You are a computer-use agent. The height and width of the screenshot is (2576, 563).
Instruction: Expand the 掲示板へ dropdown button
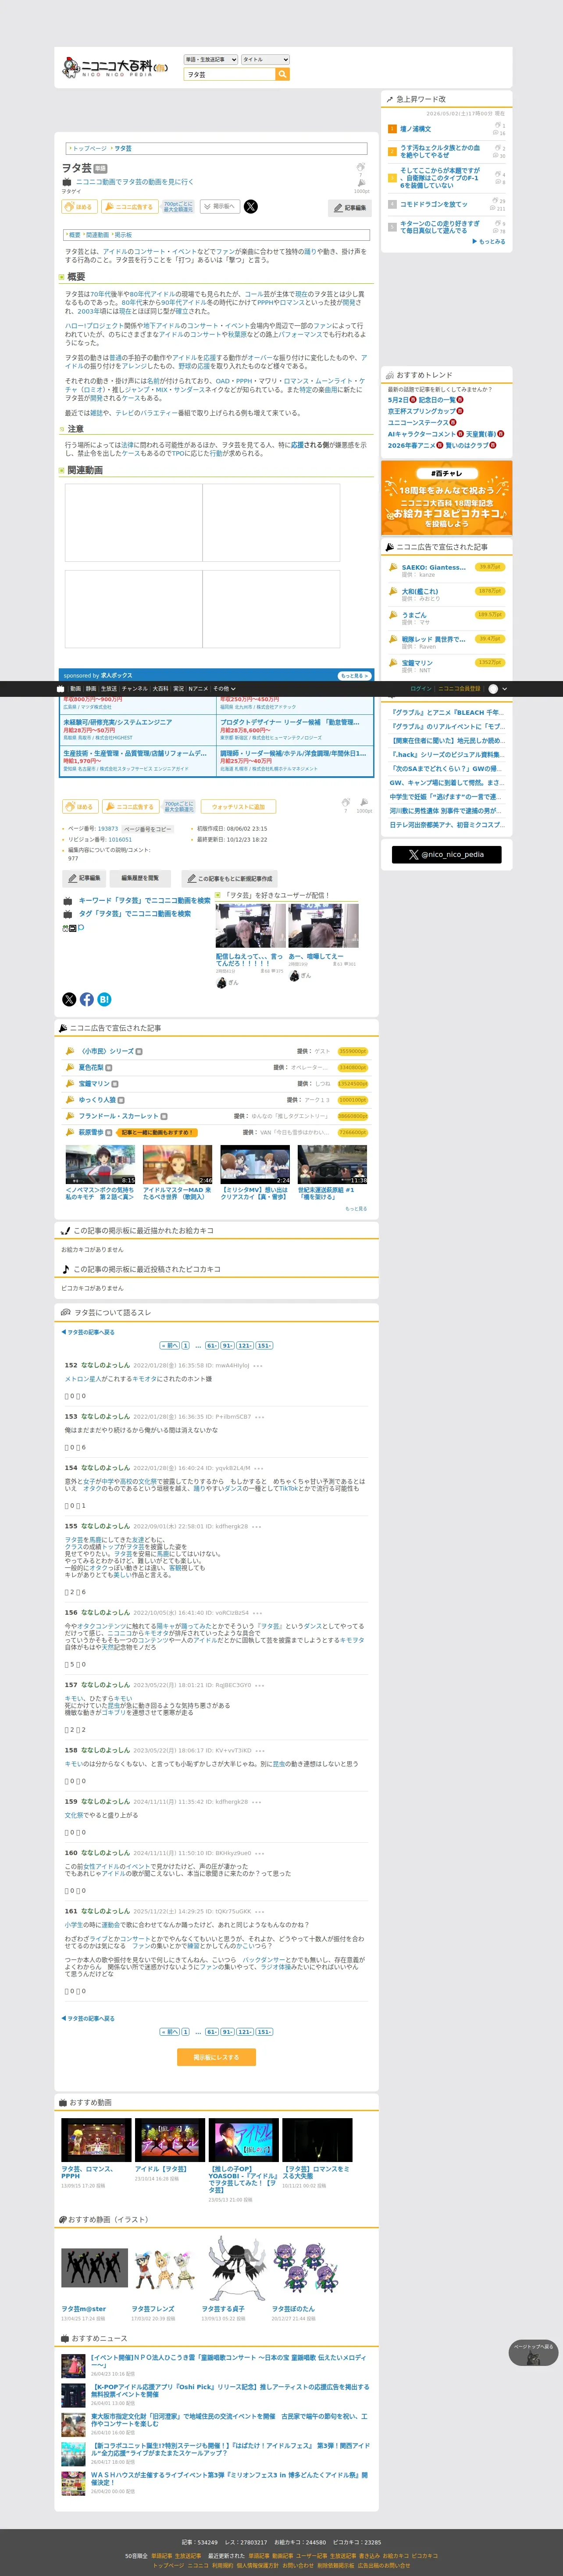coord(220,207)
